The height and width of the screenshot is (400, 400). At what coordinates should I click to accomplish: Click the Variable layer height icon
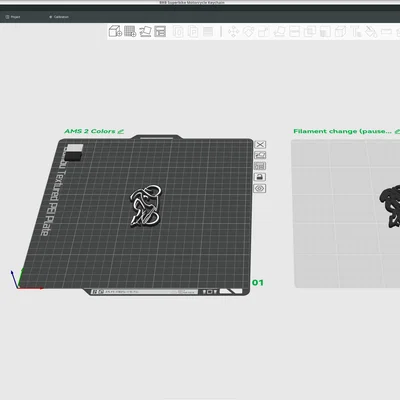point(208,32)
